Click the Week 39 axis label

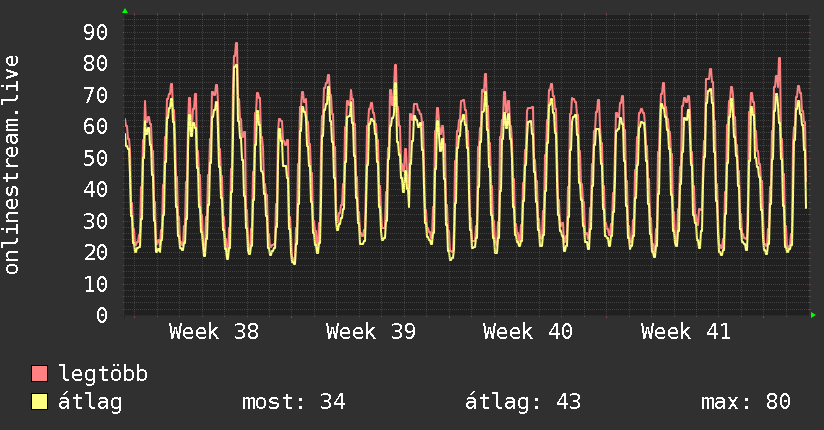[x=370, y=332]
